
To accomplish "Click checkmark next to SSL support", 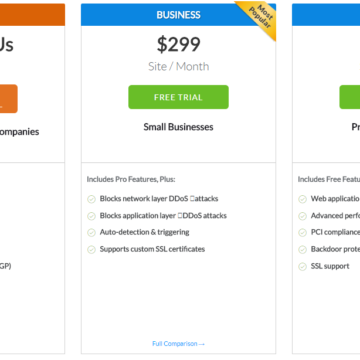I will pyautogui.click(x=302, y=266).
